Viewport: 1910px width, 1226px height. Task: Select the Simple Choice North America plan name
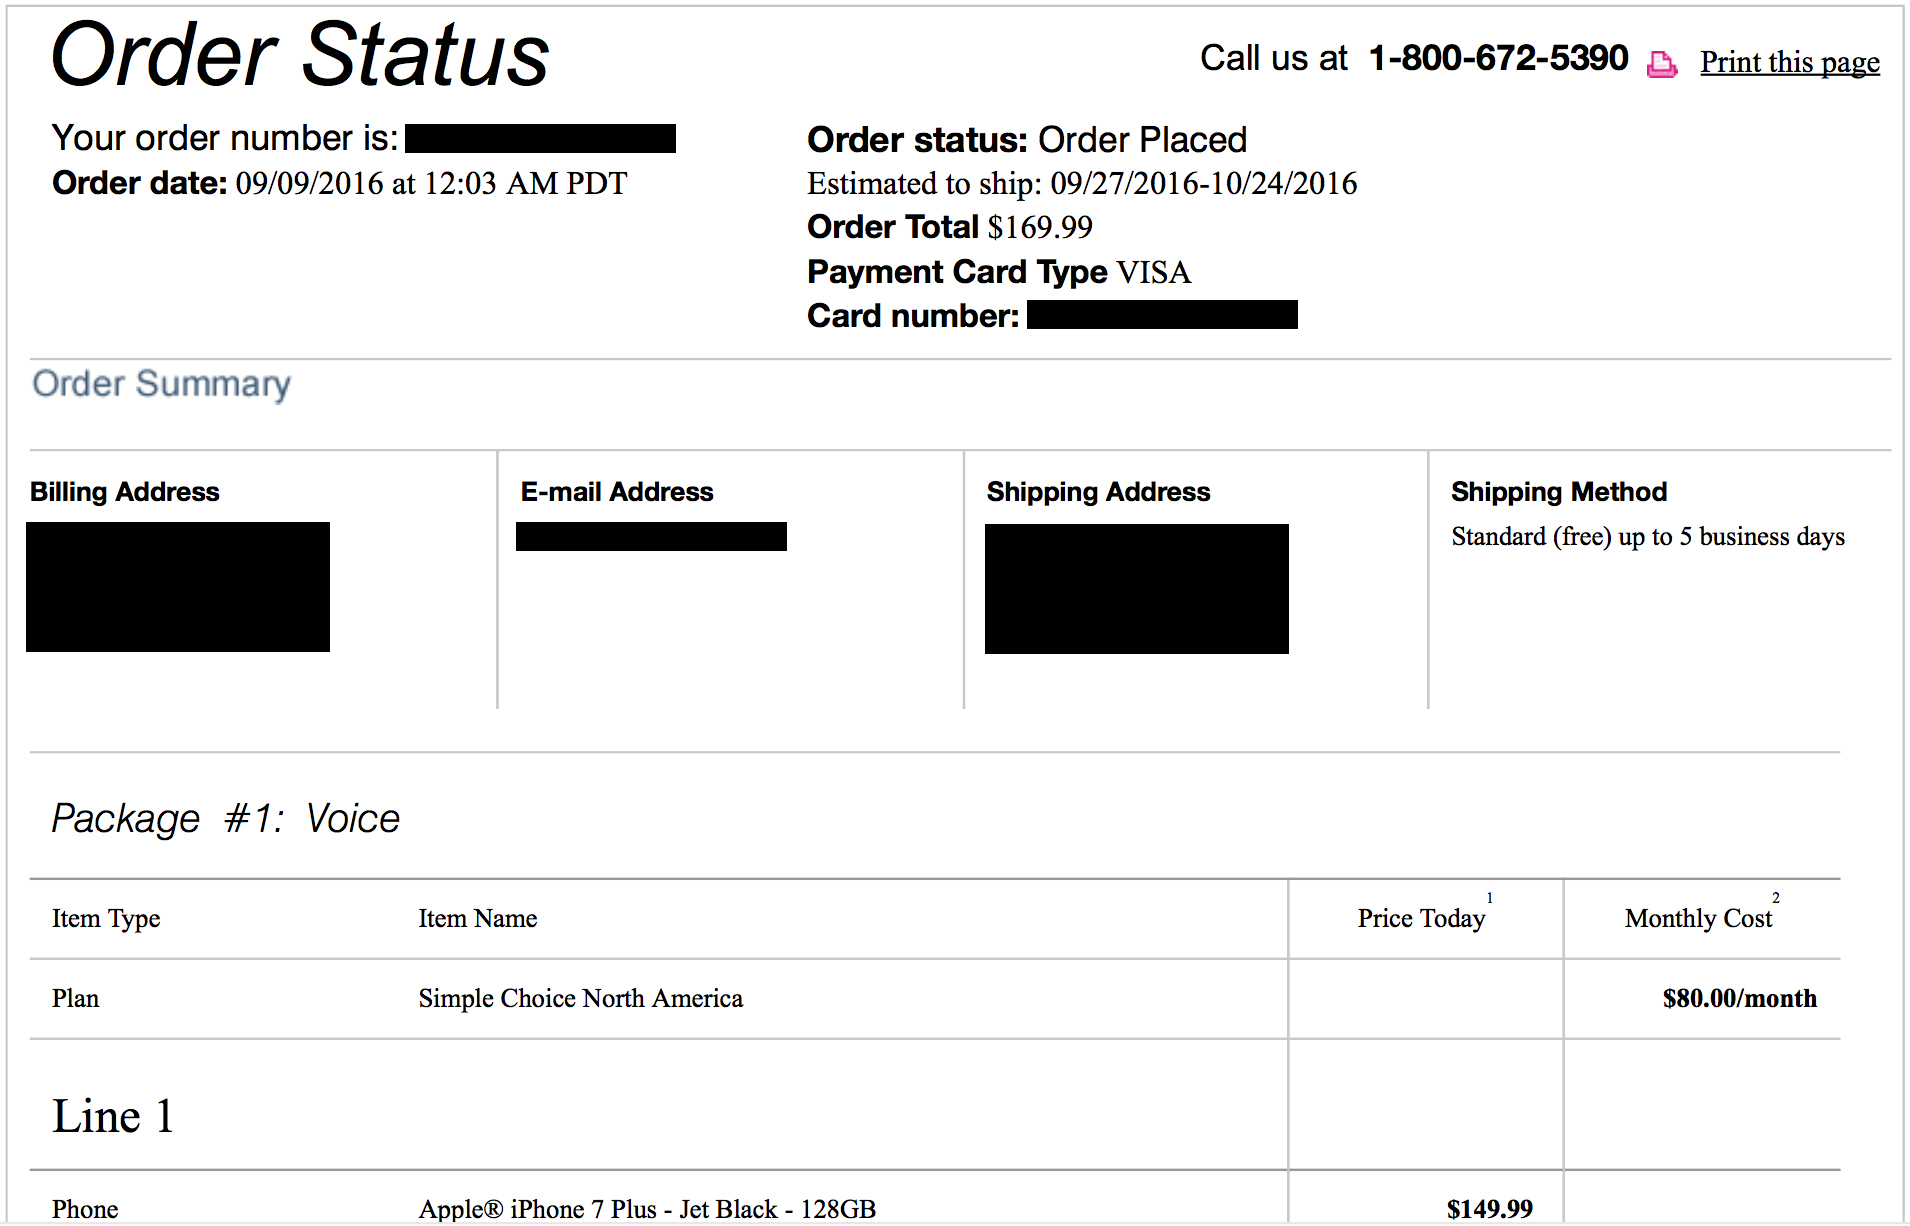pyautogui.click(x=580, y=999)
